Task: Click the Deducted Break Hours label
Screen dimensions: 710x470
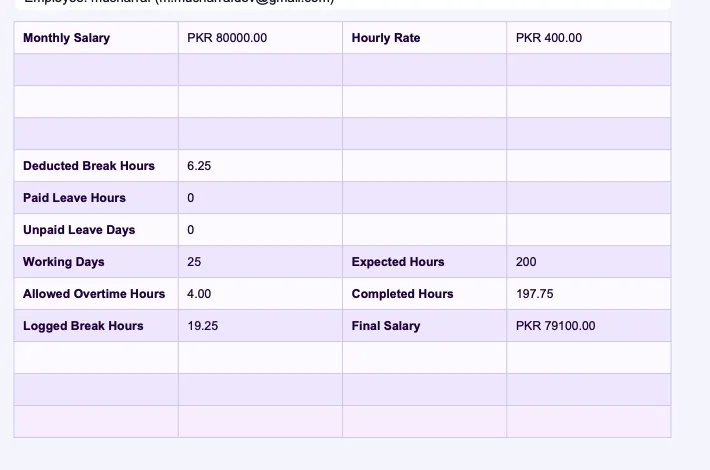Action: [x=89, y=166]
